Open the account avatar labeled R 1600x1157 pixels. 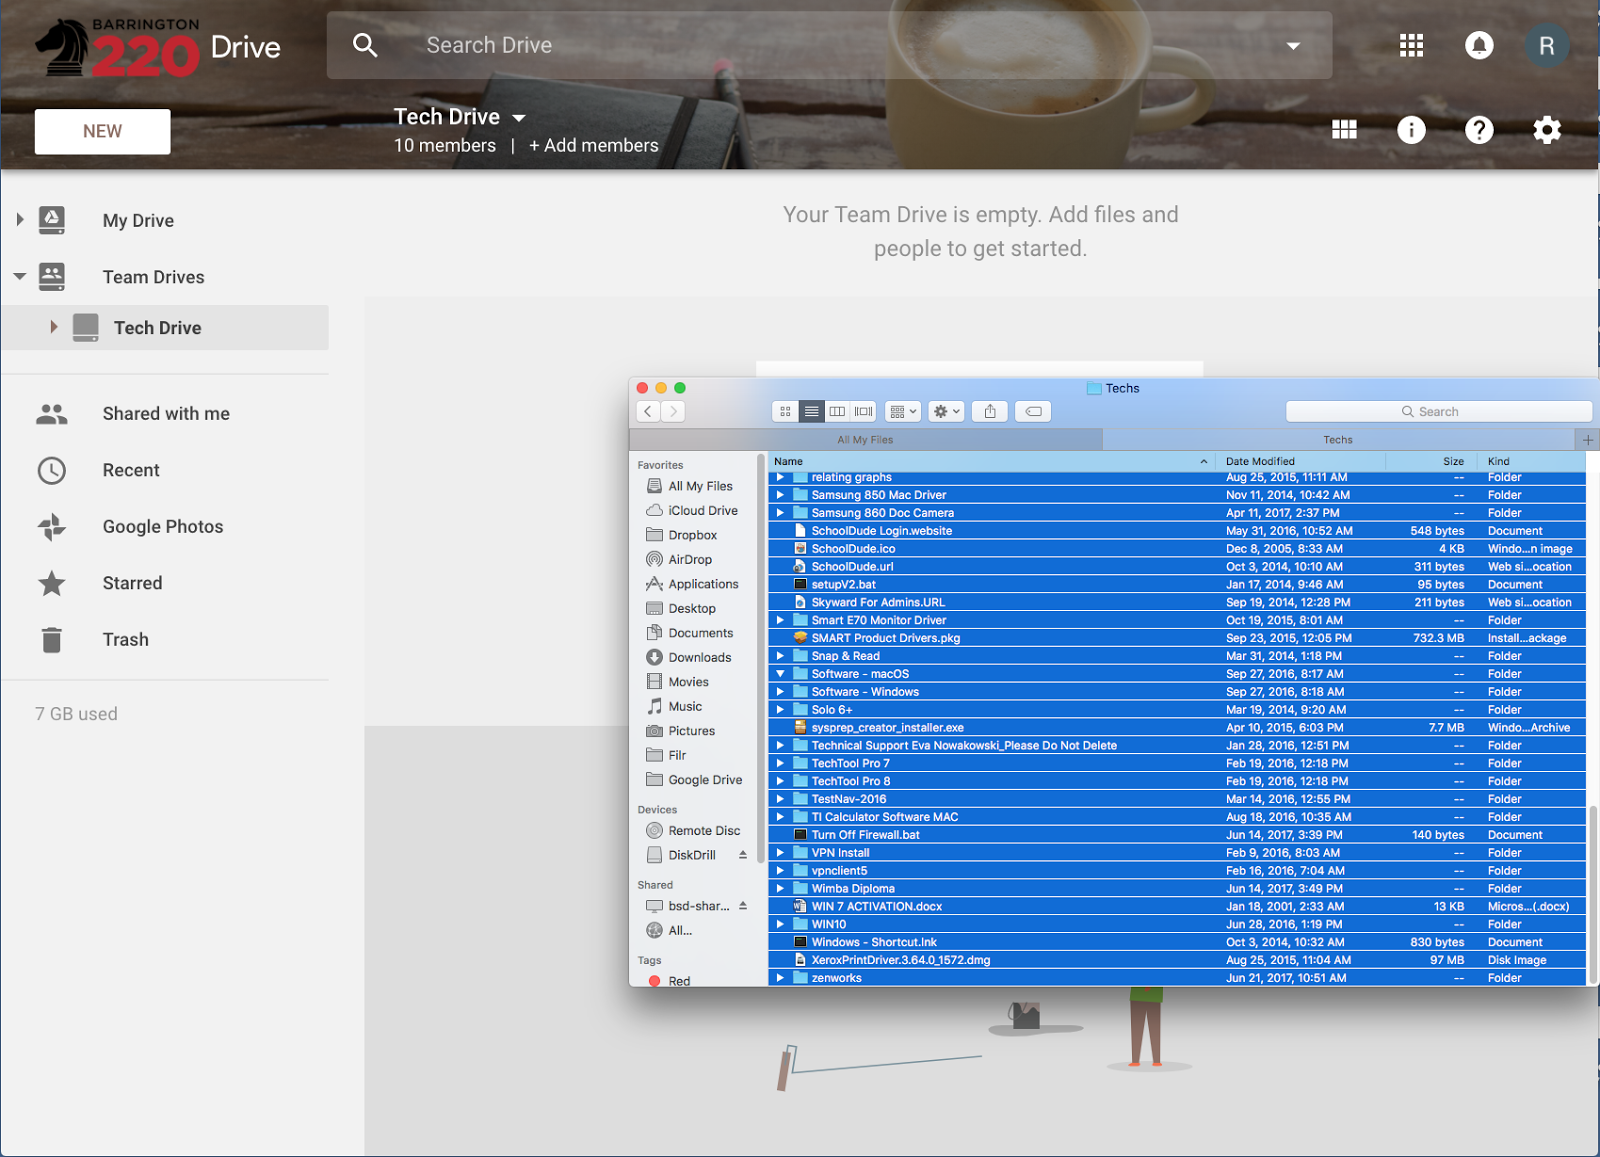tap(1547, 45)
